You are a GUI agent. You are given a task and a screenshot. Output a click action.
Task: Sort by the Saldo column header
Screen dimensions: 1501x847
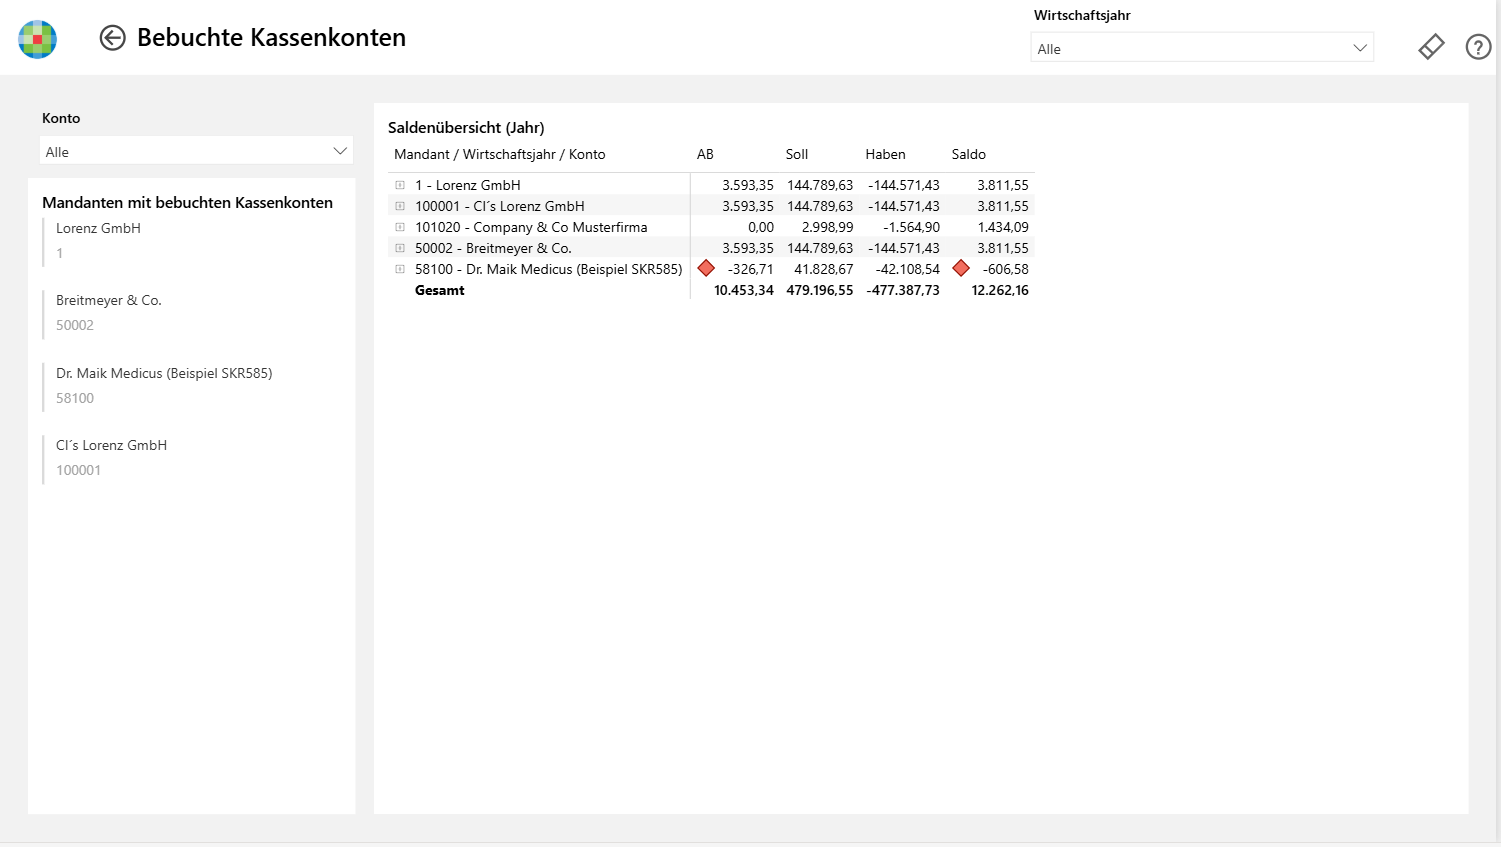[x=969, y=154]
